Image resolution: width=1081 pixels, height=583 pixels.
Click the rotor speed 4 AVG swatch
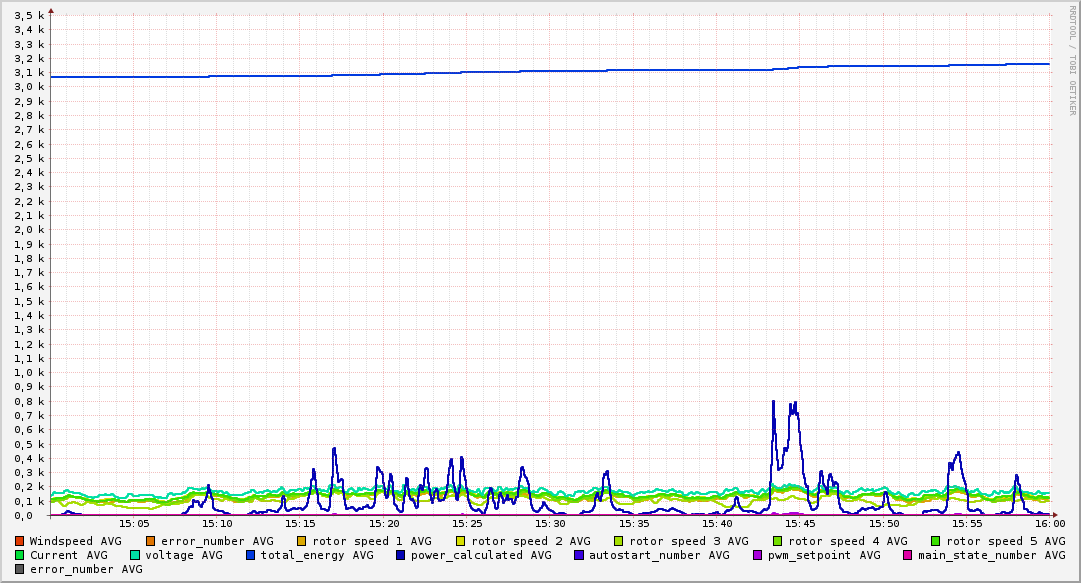coord(778,542)
